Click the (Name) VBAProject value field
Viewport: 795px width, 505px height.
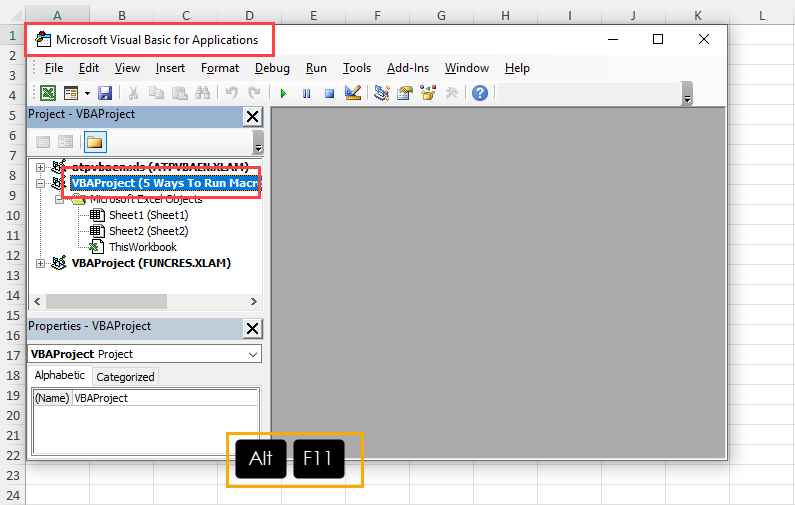(x=165, y=399)
